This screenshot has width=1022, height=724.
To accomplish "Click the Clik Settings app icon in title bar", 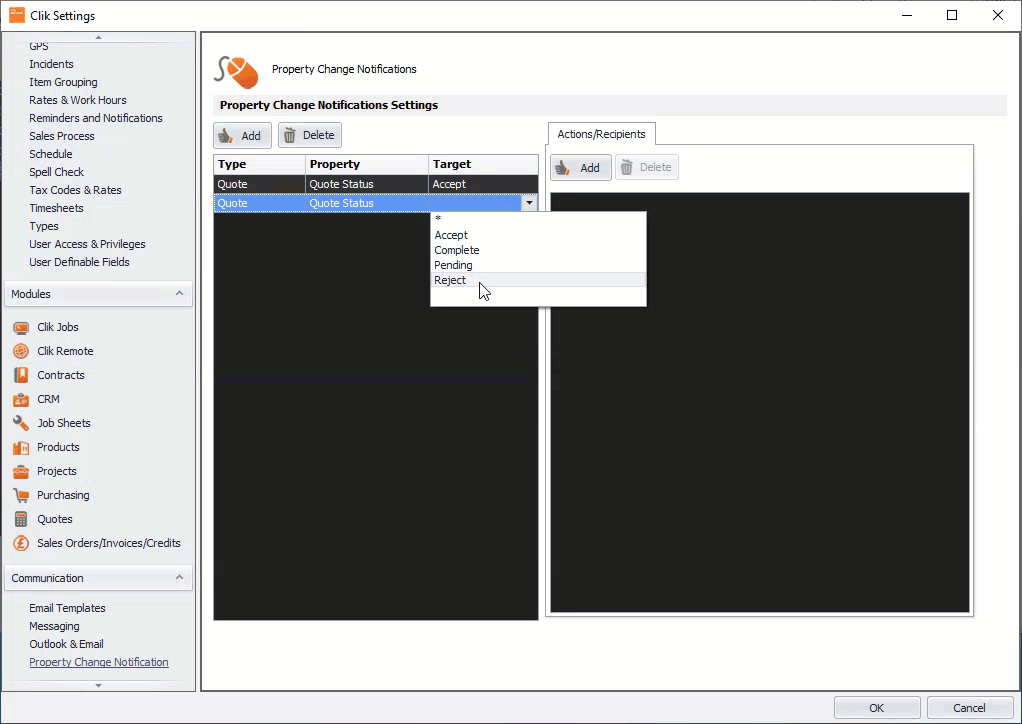I will coord(16,15).
